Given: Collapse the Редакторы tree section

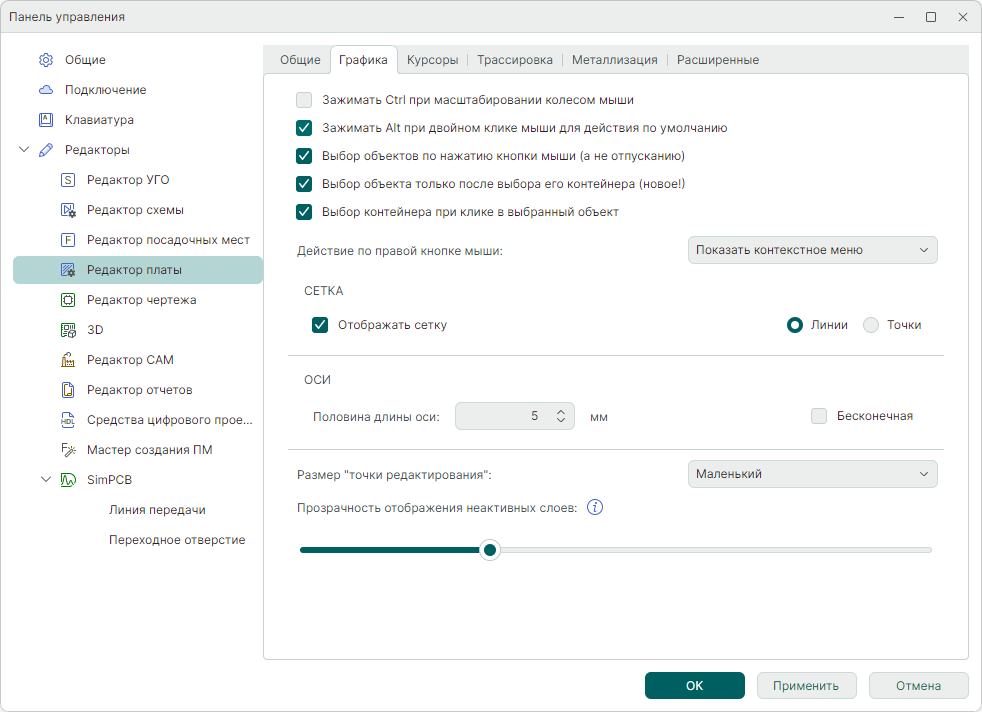Looking at the screenshot, I should [x=24, y=150].
